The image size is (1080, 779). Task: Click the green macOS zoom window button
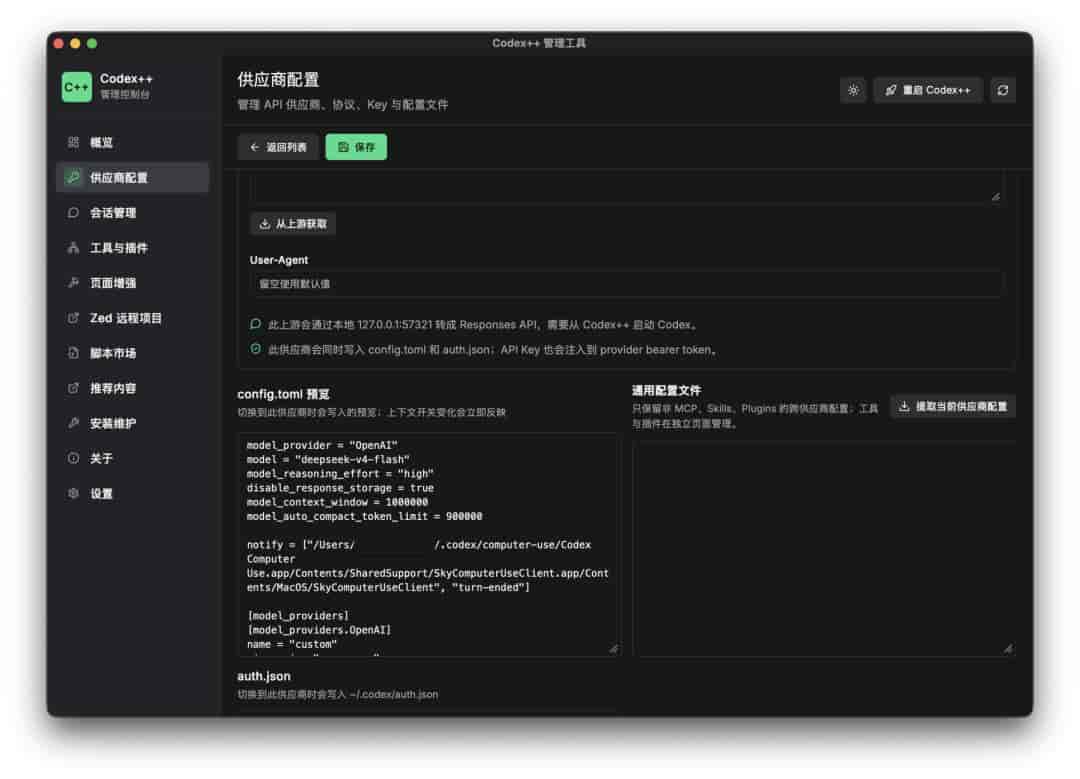click(92, 43)
